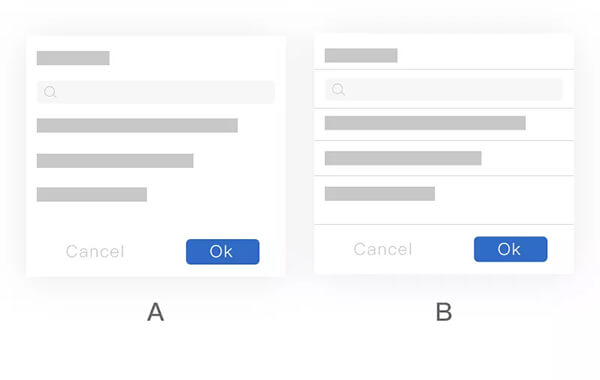The image size is (600, 380).
Task: Click the search magnifier icon in dialog A
Action: click(50, 92)
